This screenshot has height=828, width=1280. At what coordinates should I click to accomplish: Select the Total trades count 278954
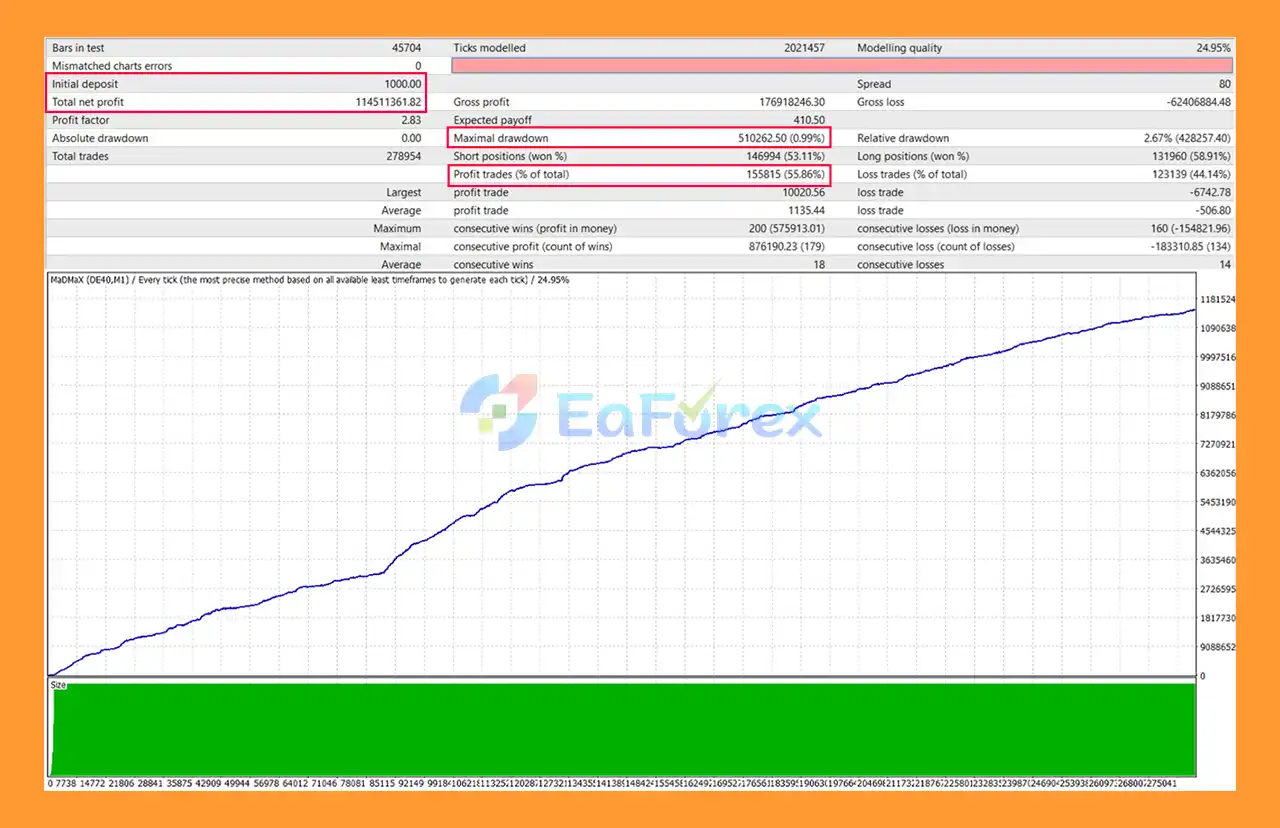tap(403, 156)
